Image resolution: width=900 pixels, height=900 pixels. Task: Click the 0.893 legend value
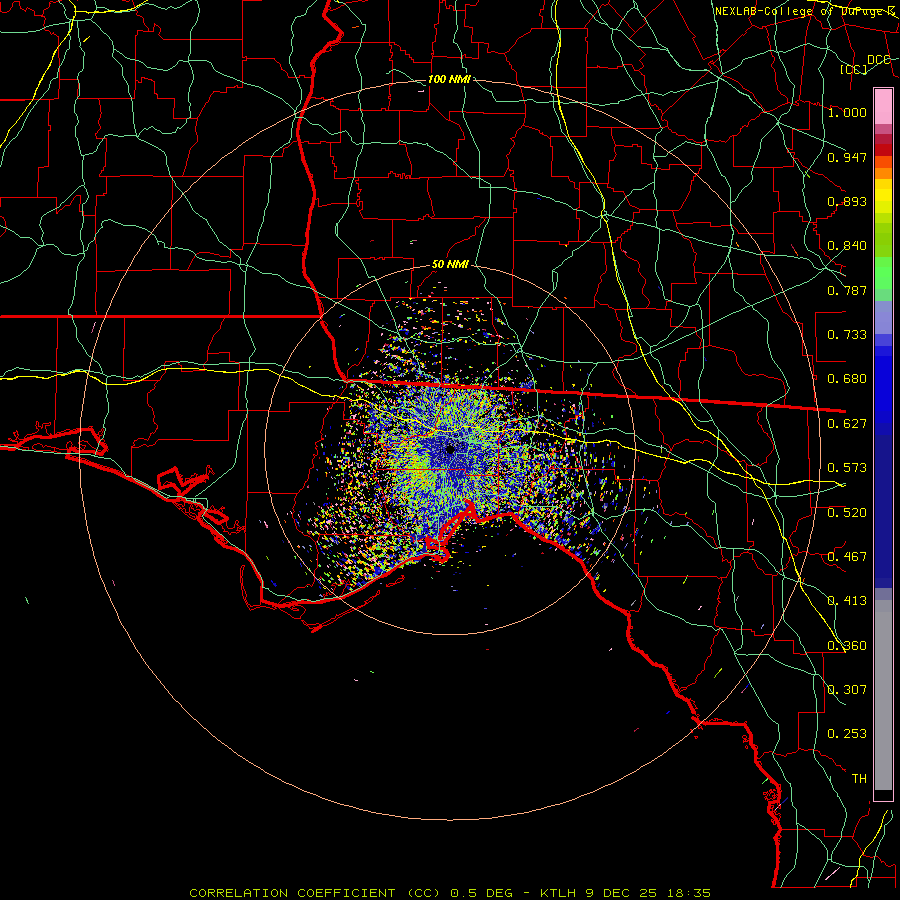(847, 201)
